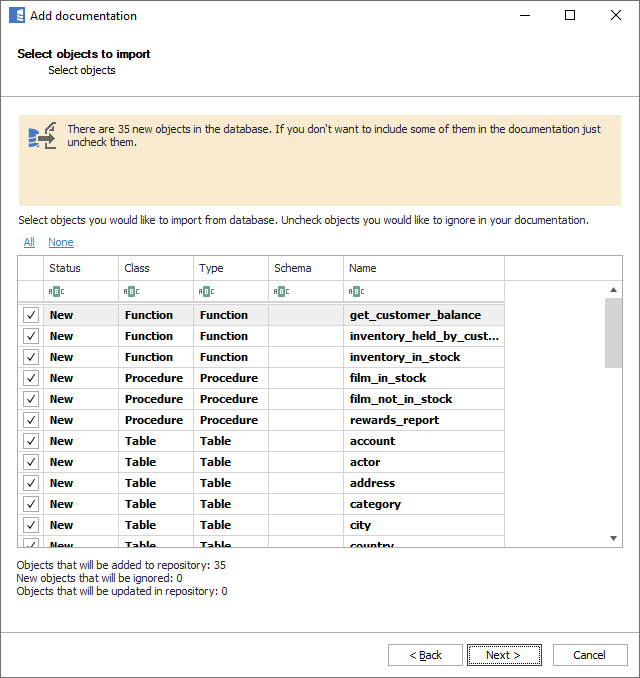
Task: Go back with the Back button
Action: 425,655
